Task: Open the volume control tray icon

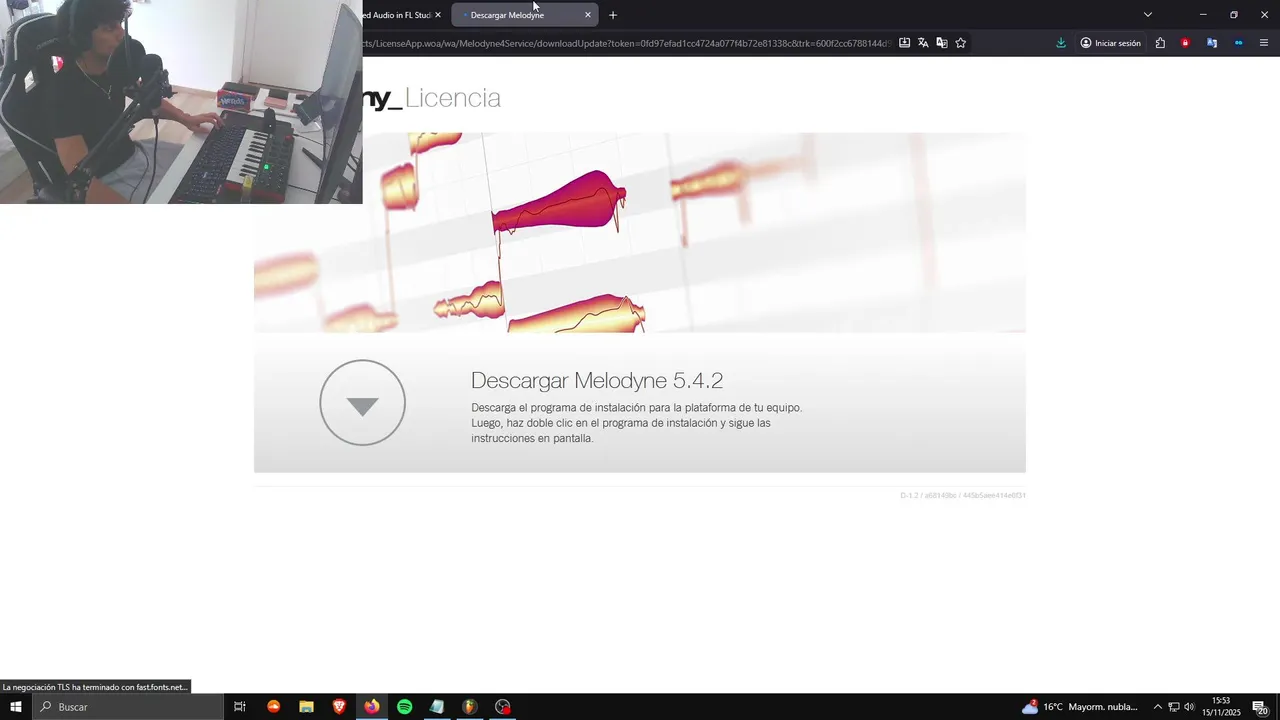Action: [1190, 707]
